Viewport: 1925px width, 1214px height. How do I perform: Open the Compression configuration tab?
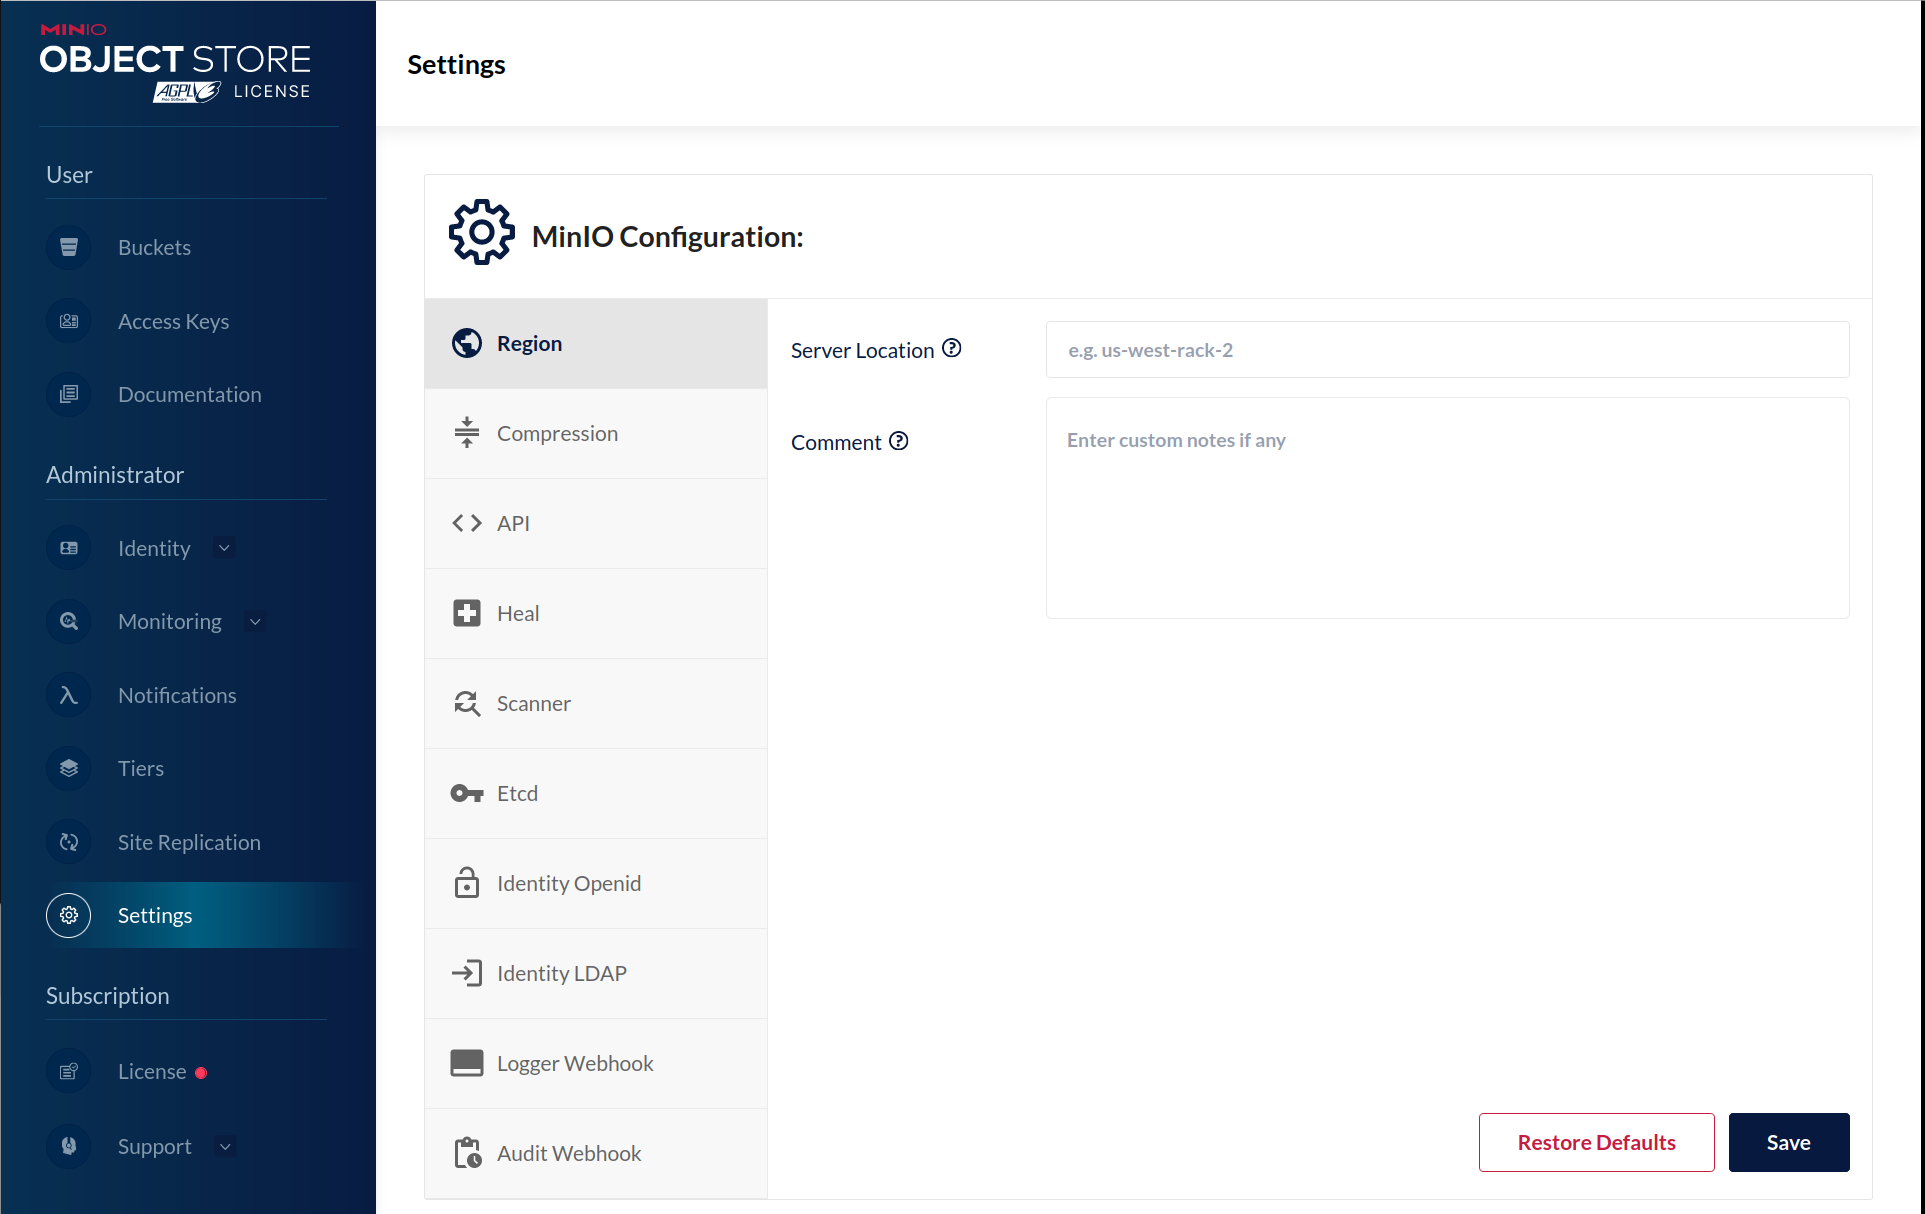pyautogui.click(x=596, y=433)
